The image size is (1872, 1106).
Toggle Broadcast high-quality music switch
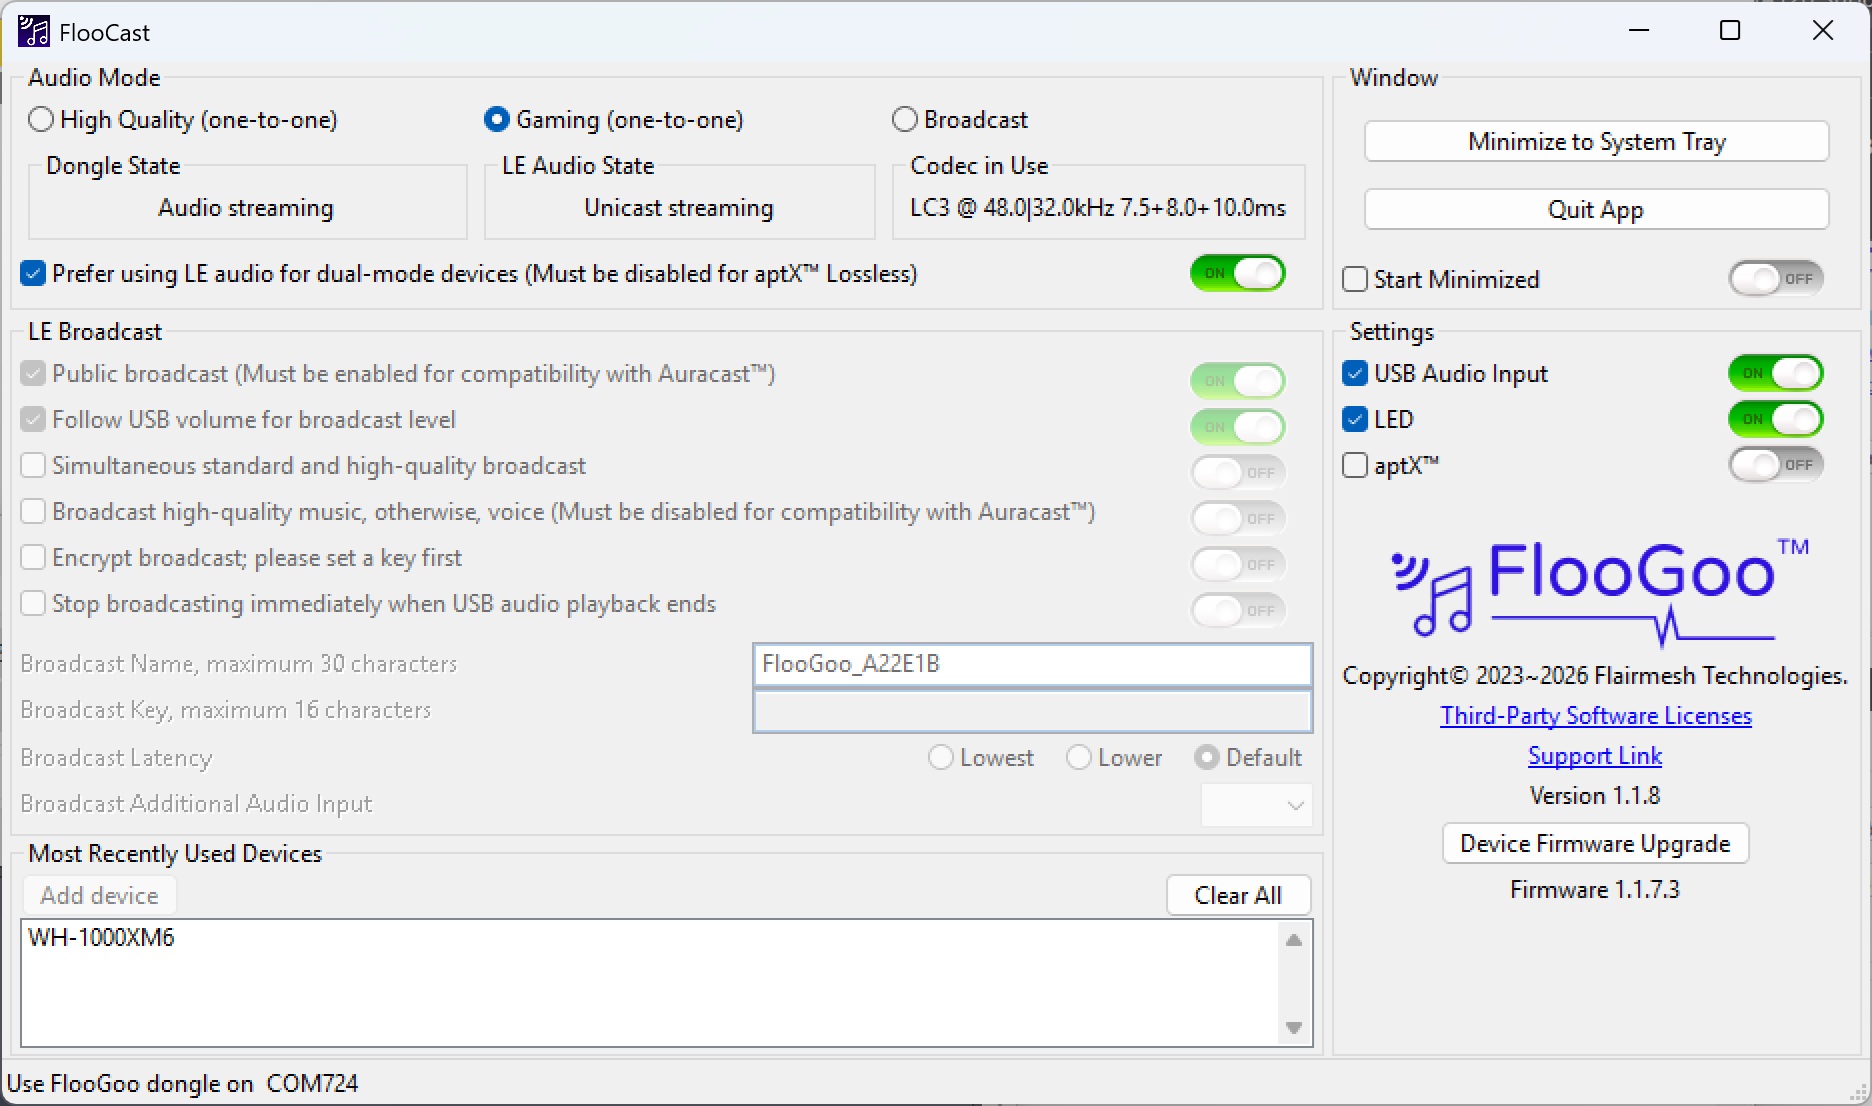[x=1238, y=518]
